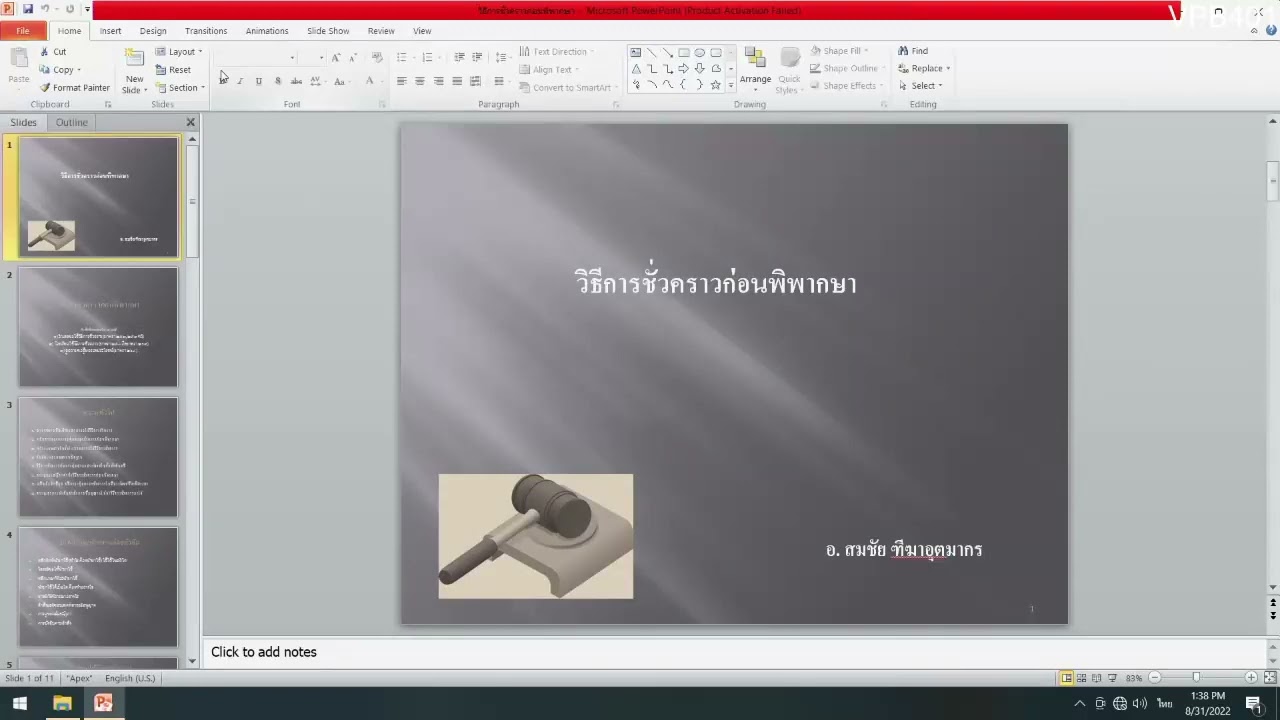Open Windows Start menu
Screen dimensions: 1280x720
[19, 704]
